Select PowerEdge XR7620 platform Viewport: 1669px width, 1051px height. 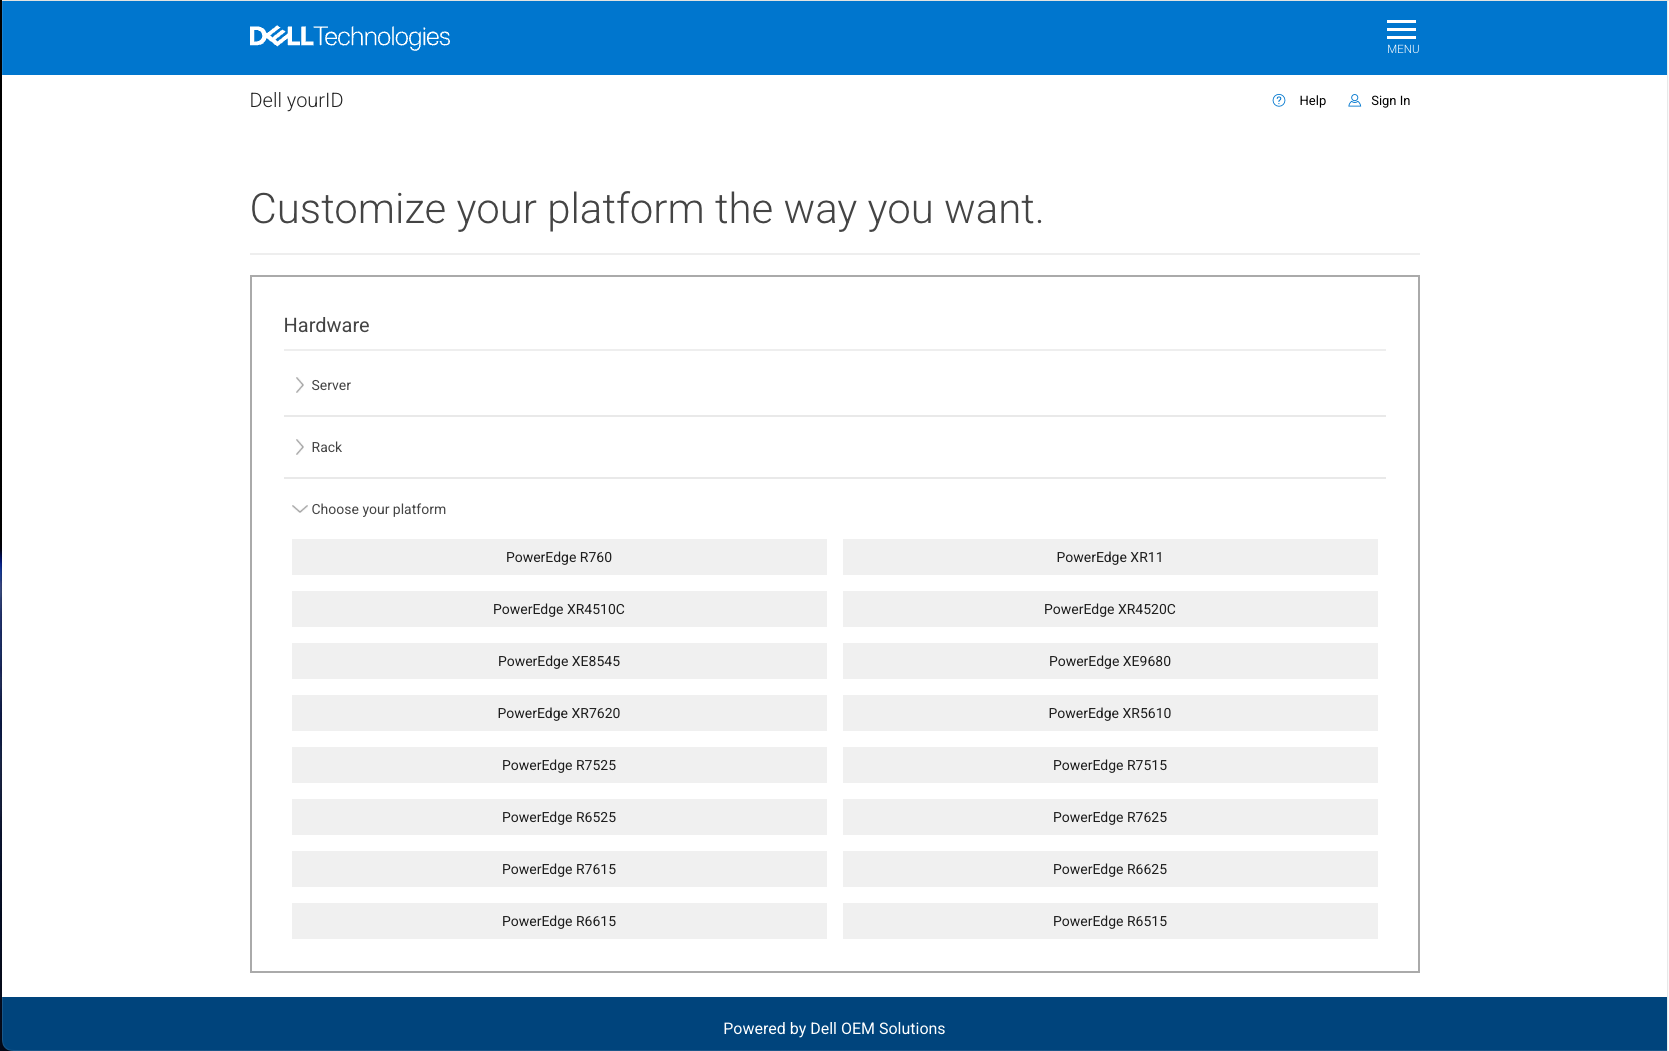pos(559,713)
